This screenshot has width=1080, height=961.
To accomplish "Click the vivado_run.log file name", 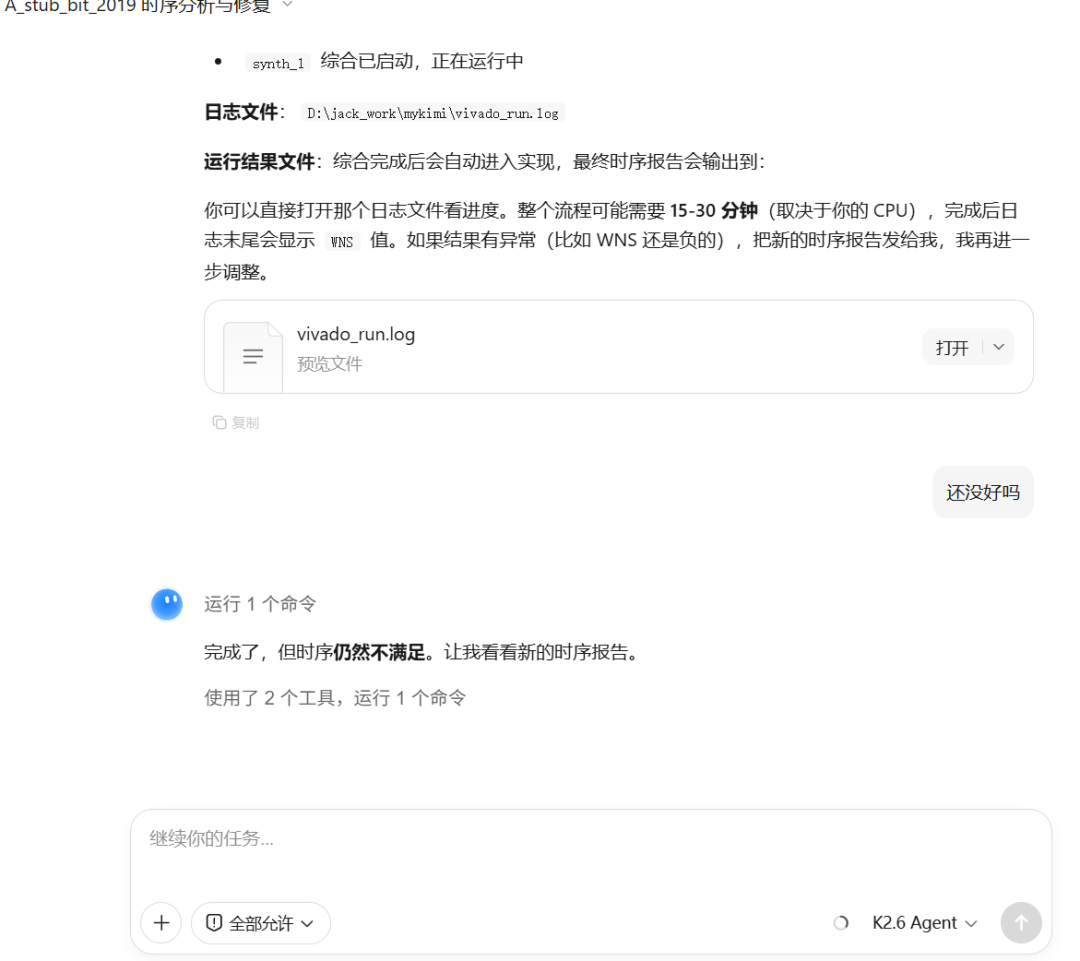I will pos(356,334).
